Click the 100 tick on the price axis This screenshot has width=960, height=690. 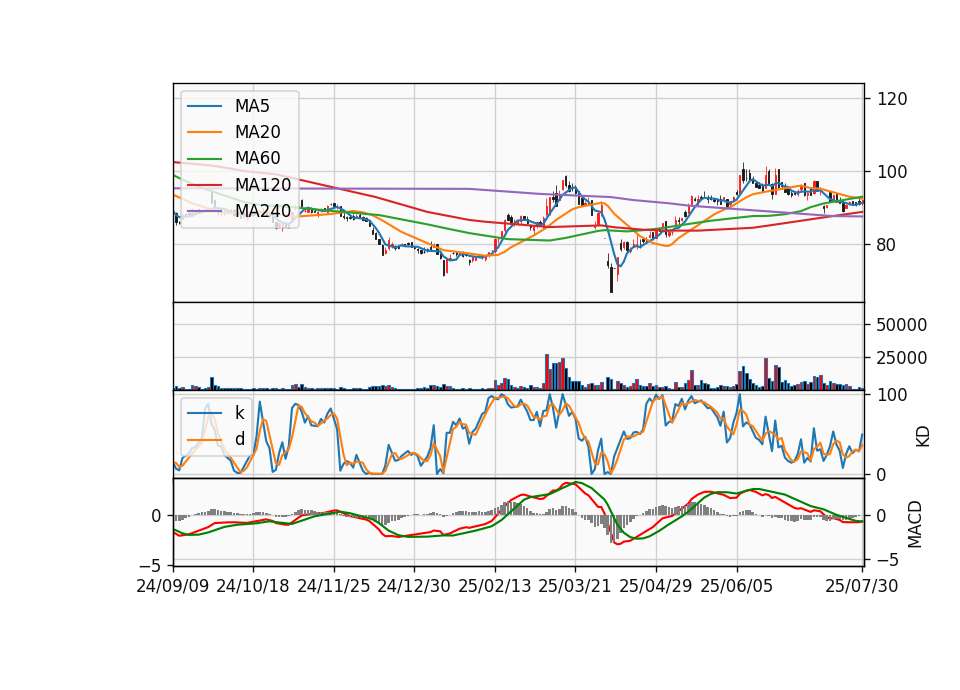pos(891,171)
